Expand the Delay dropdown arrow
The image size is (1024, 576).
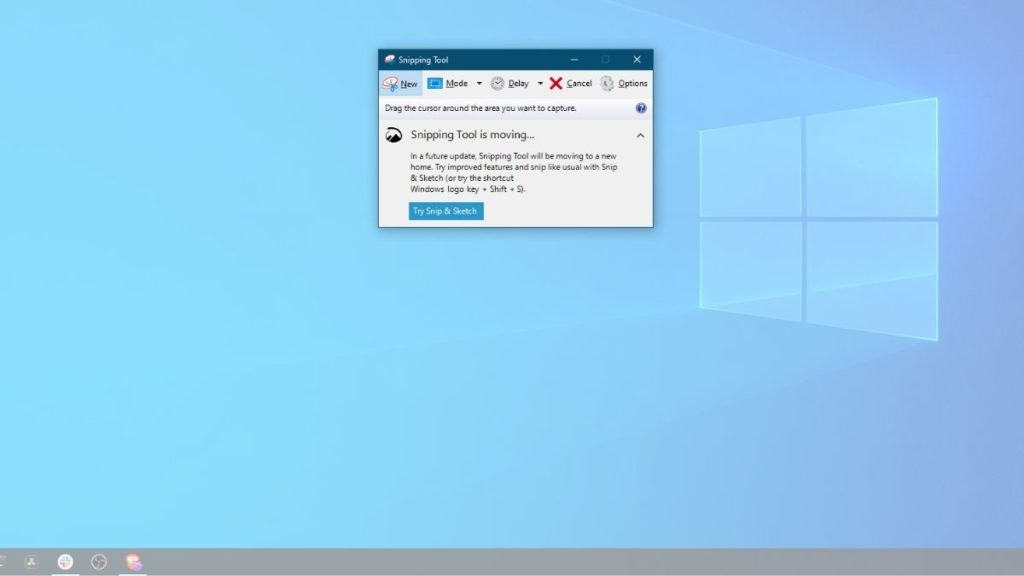click(540, 84)
